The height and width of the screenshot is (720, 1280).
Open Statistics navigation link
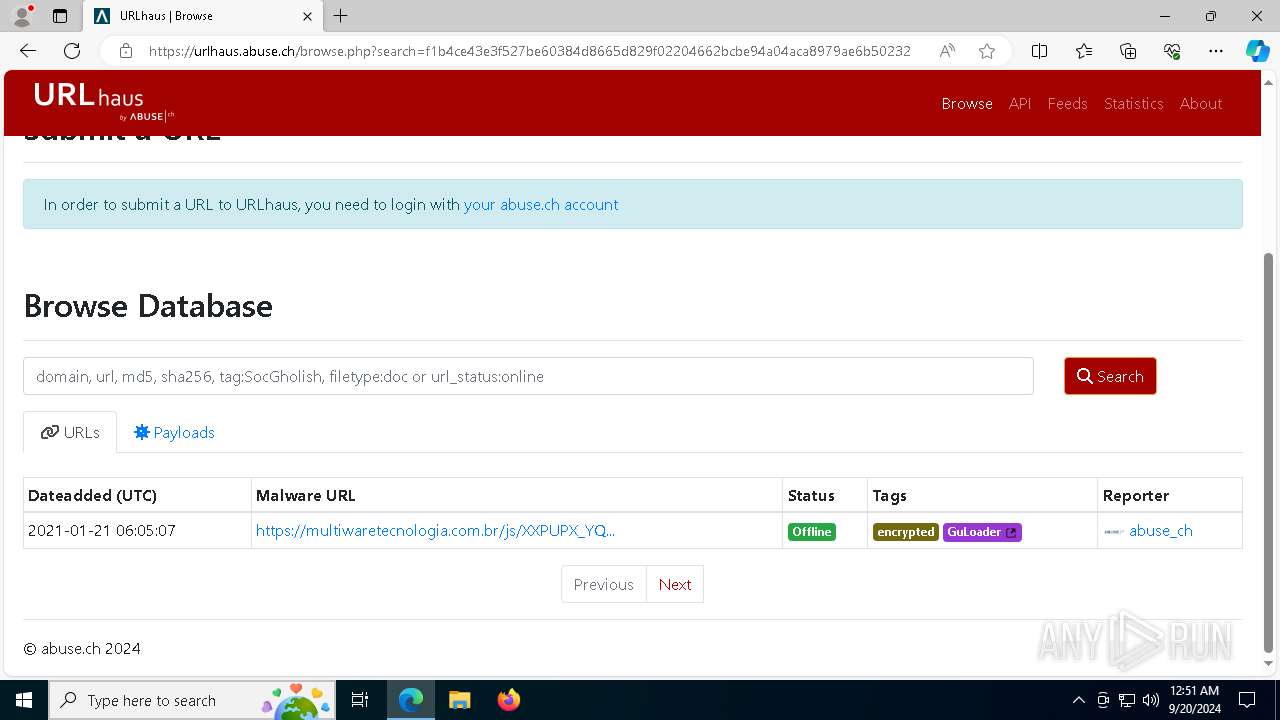coord(1133,104)
